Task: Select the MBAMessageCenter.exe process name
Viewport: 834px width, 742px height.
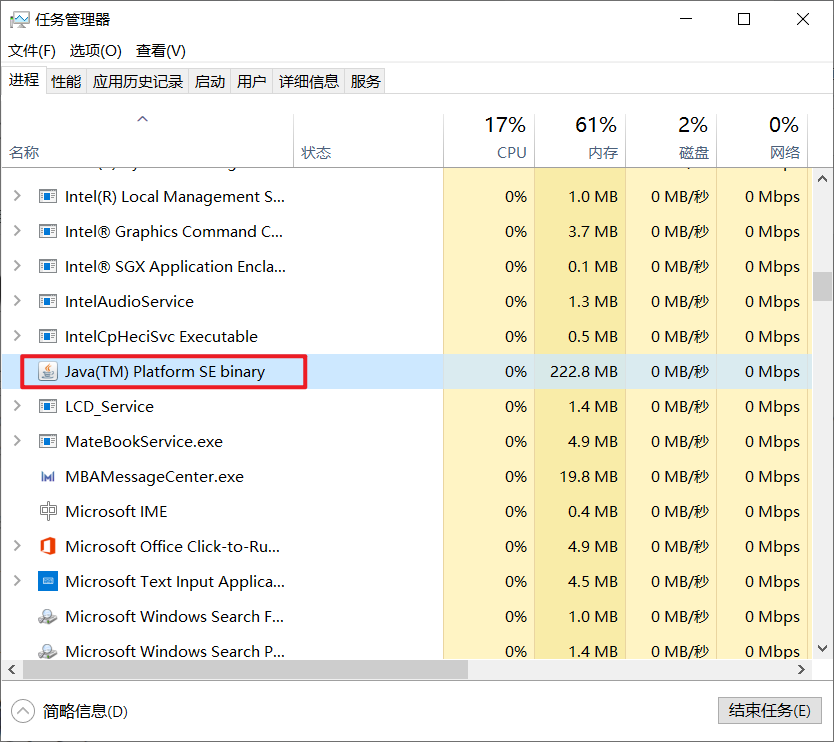Action: point(154,477)
